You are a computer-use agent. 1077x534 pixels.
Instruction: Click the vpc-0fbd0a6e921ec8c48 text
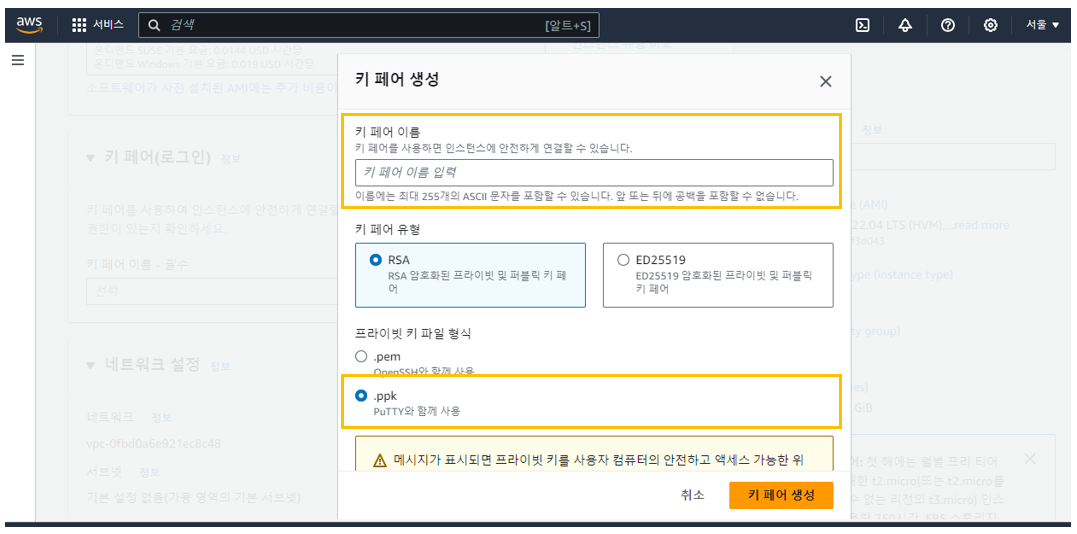tap(154, 443)
